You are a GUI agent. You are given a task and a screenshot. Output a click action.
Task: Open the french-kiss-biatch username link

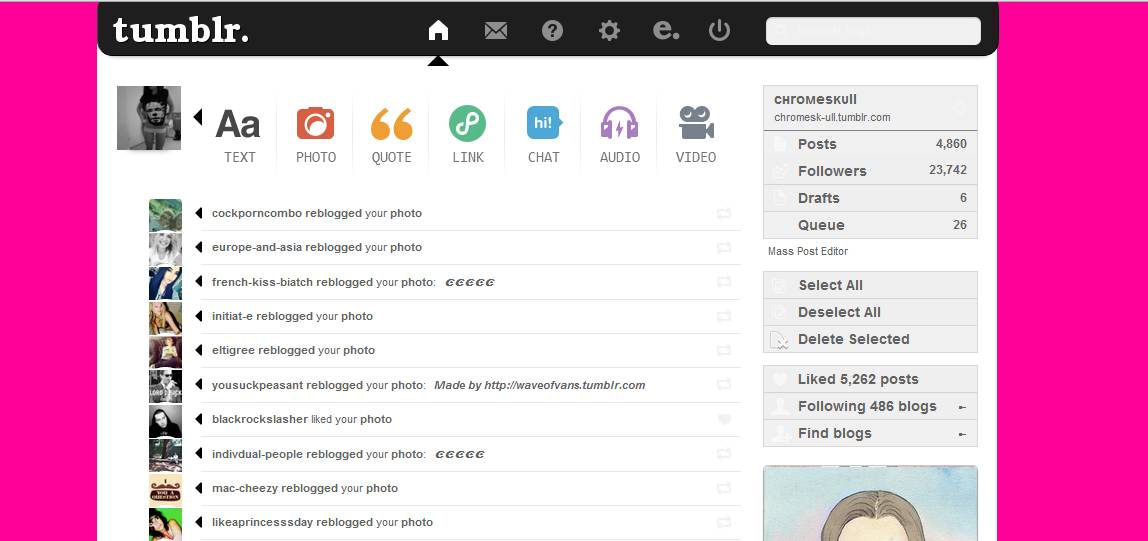click(263, 282)
